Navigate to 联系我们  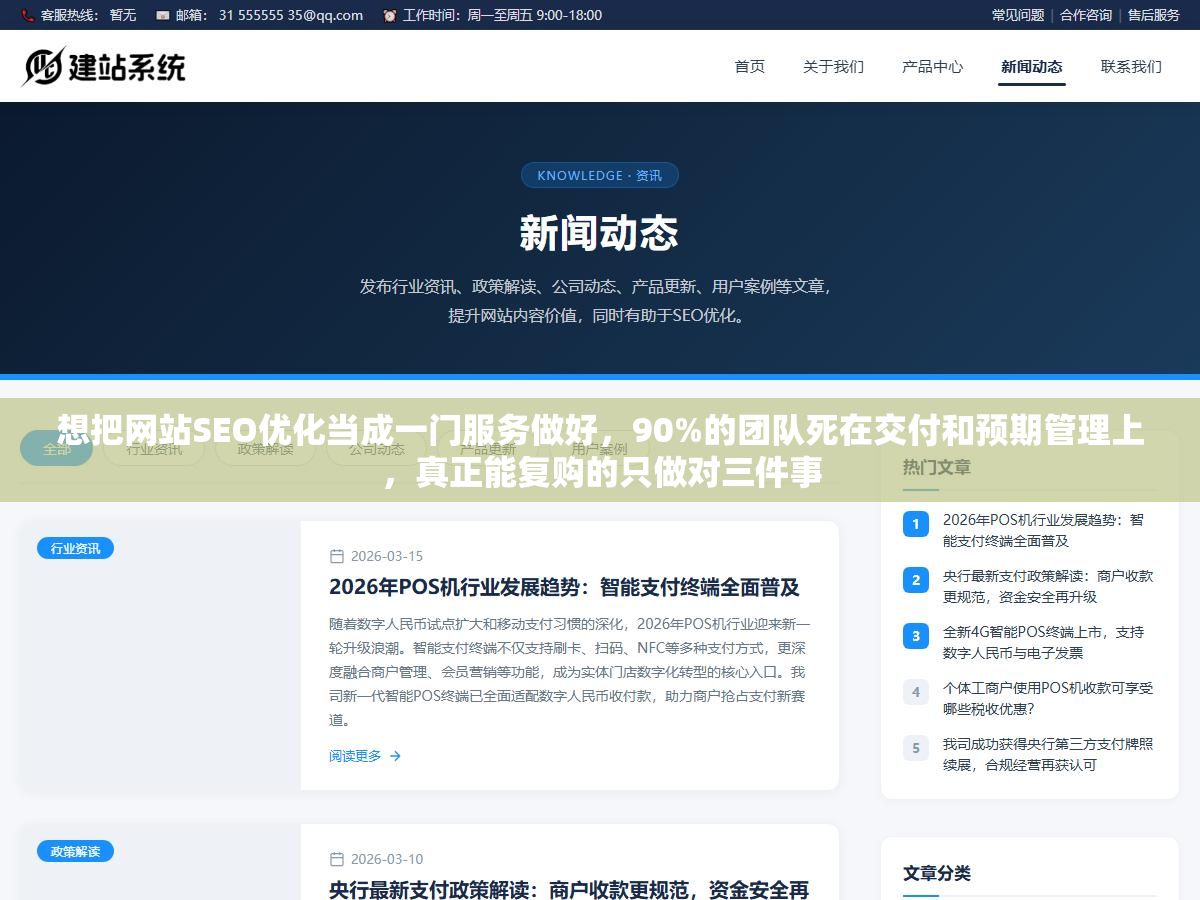pos(1131,66)
